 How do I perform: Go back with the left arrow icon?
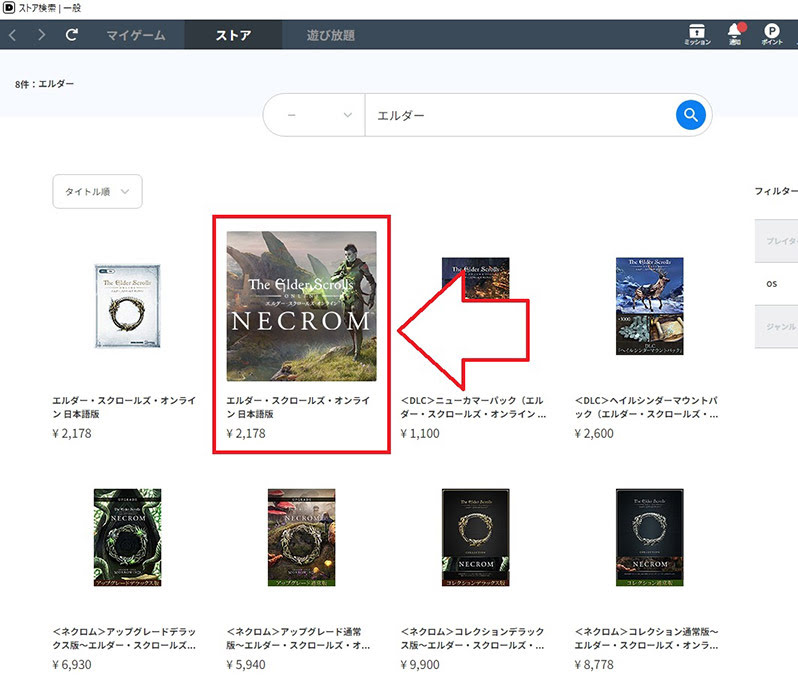pyautogui.click(x=13, y=35)
